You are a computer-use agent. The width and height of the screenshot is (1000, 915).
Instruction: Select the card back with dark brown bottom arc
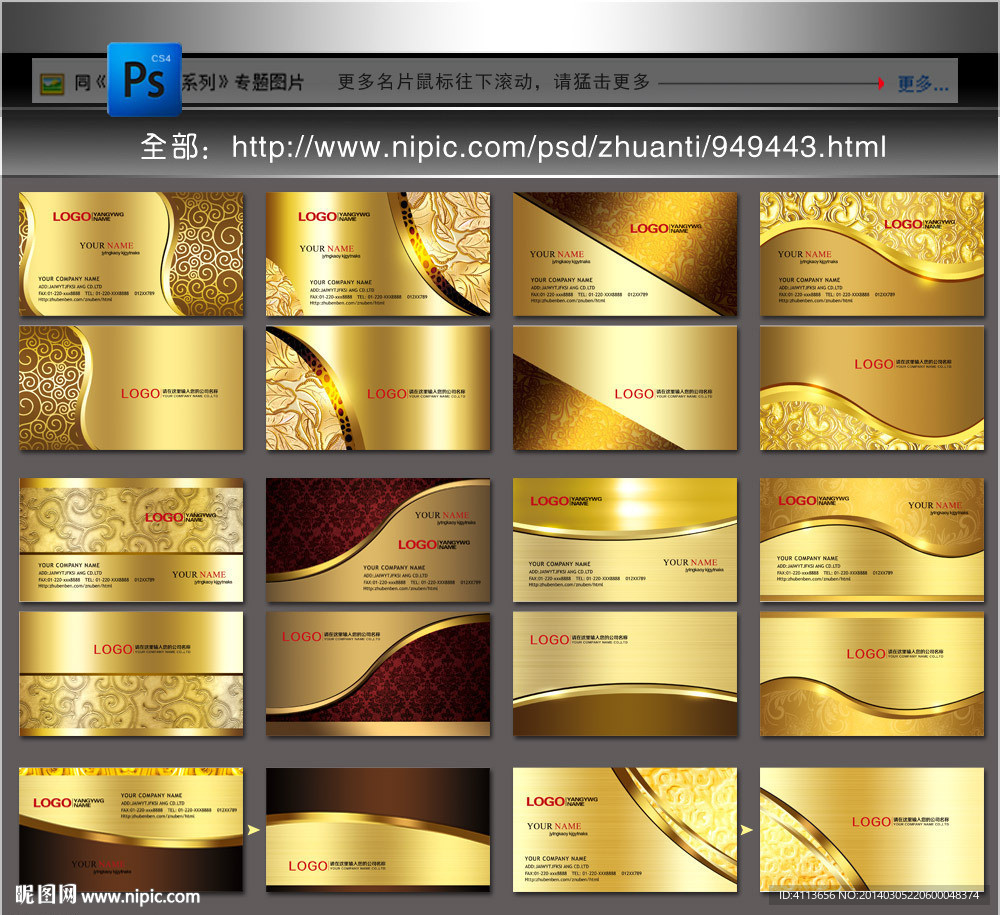625,674
